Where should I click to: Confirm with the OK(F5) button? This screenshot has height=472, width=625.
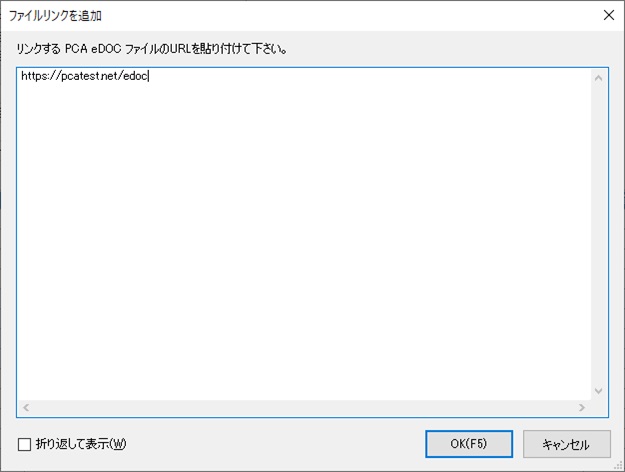pos(469,444)
